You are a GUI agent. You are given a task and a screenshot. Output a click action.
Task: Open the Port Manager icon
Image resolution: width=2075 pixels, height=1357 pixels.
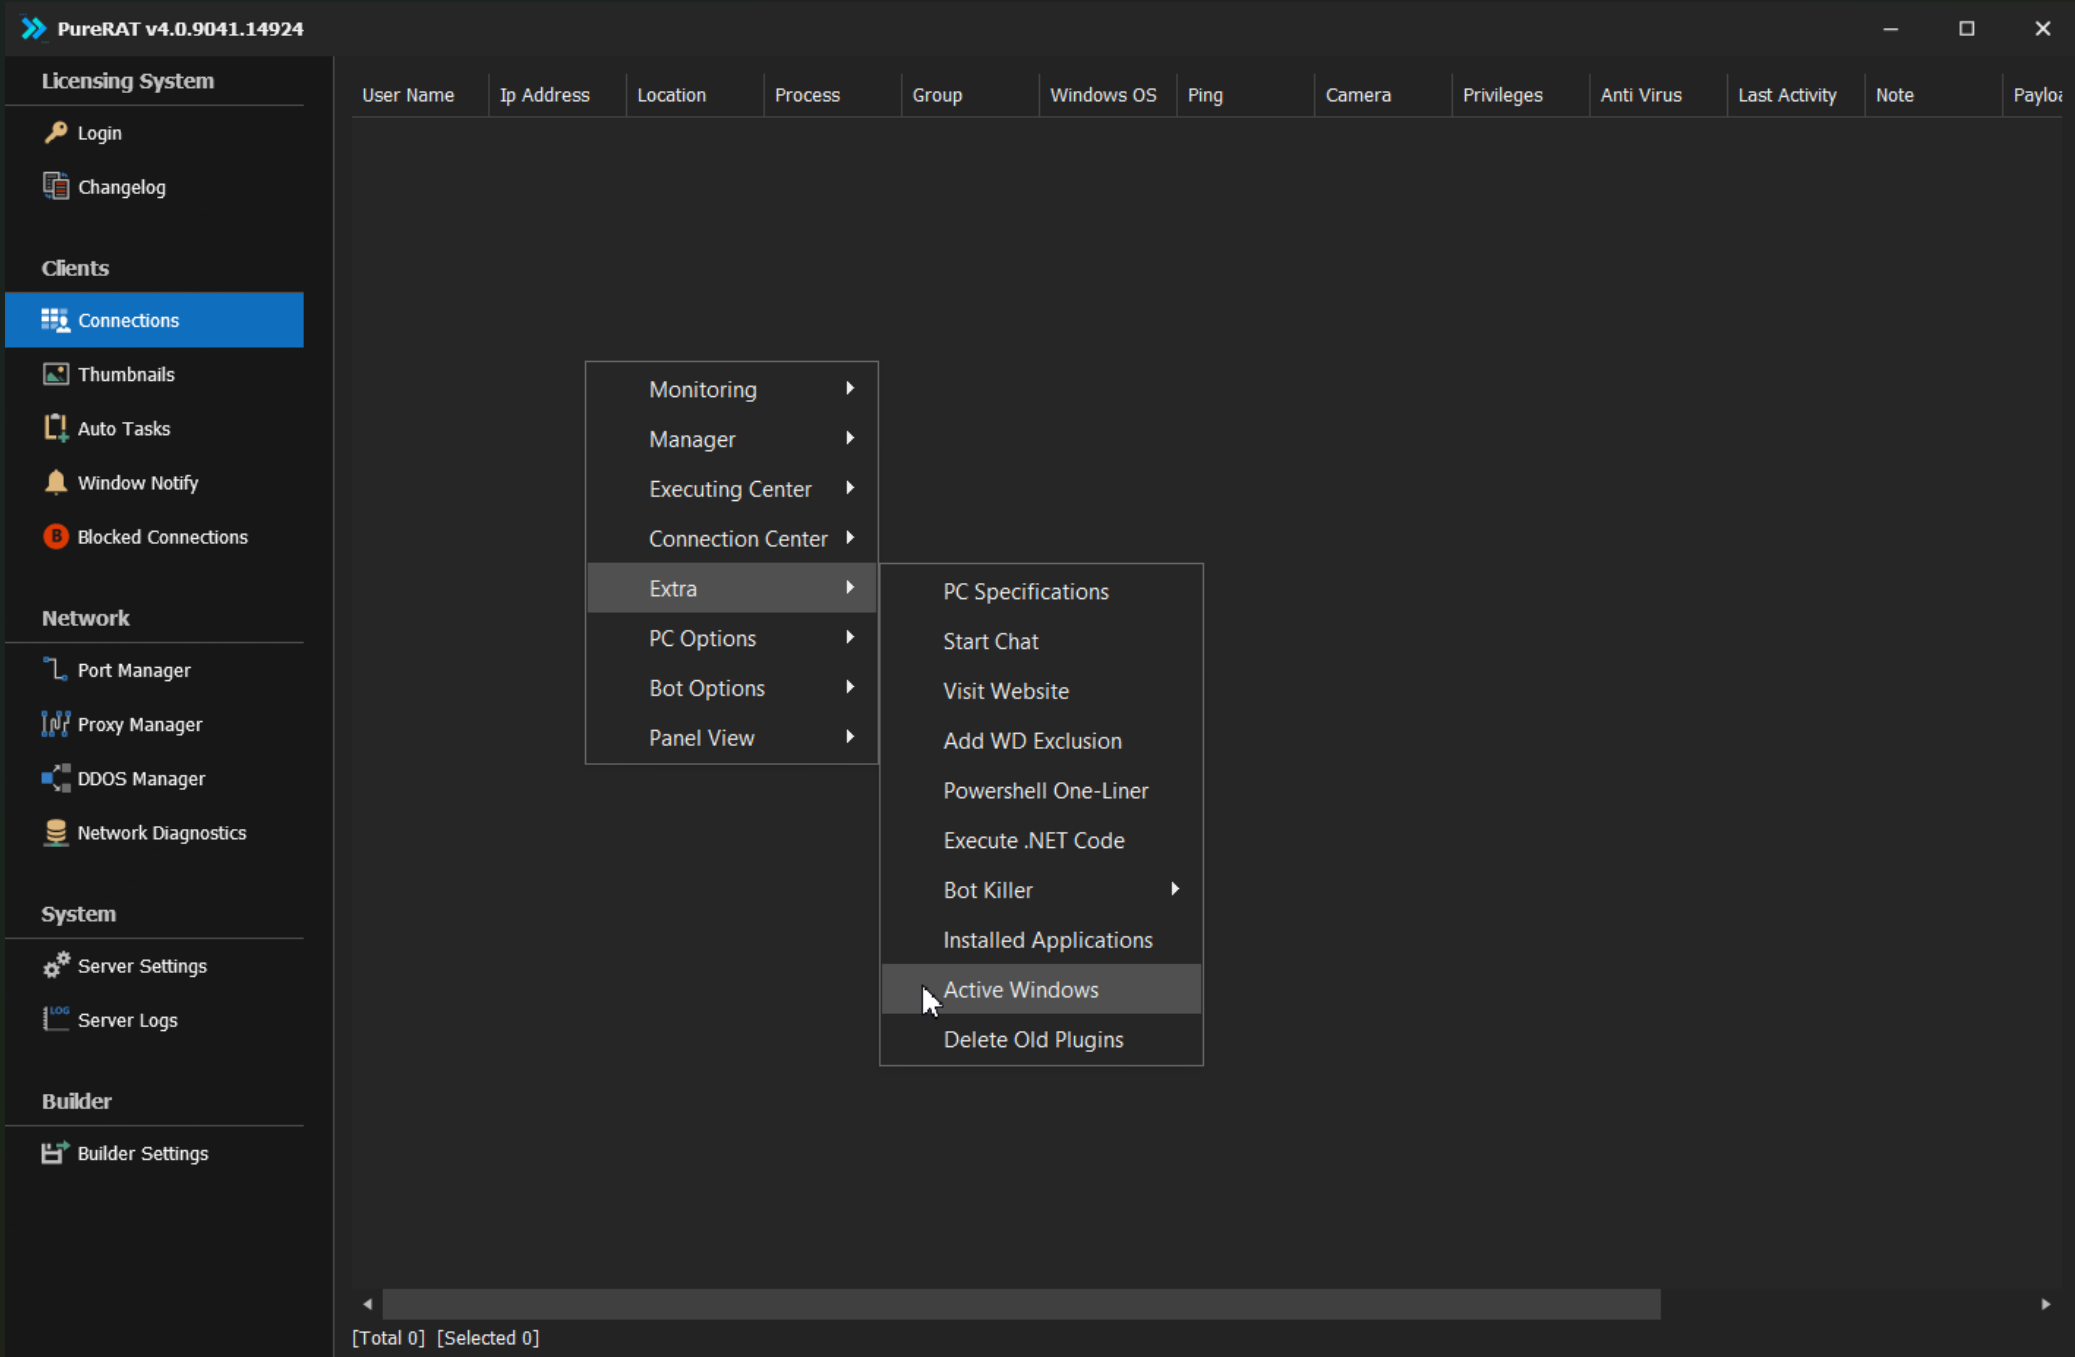click(x=56, y=669)
